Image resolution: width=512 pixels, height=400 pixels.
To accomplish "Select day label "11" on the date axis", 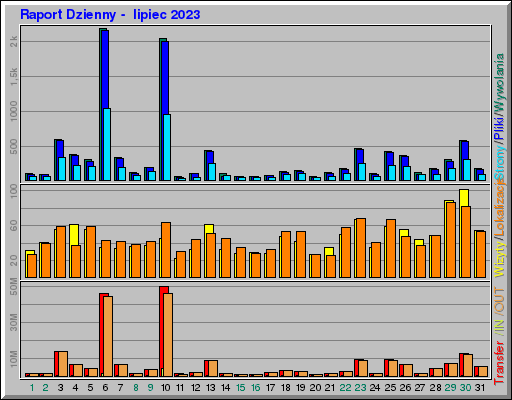I will (x=180, y=388).
